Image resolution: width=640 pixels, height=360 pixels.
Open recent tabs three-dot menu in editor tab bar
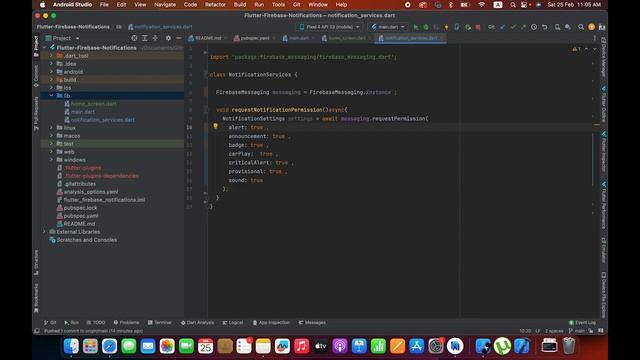(x=594, y=38)
